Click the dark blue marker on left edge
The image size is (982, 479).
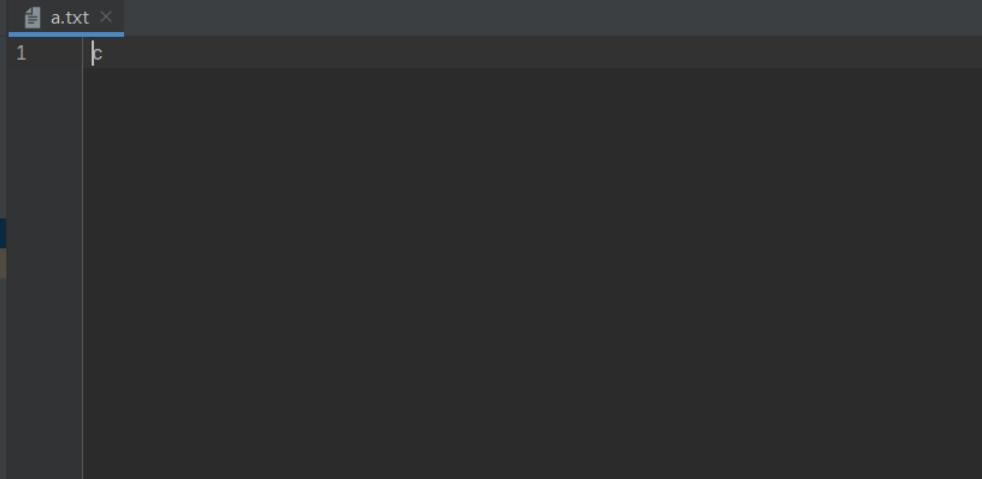click(x=3, y=233)
